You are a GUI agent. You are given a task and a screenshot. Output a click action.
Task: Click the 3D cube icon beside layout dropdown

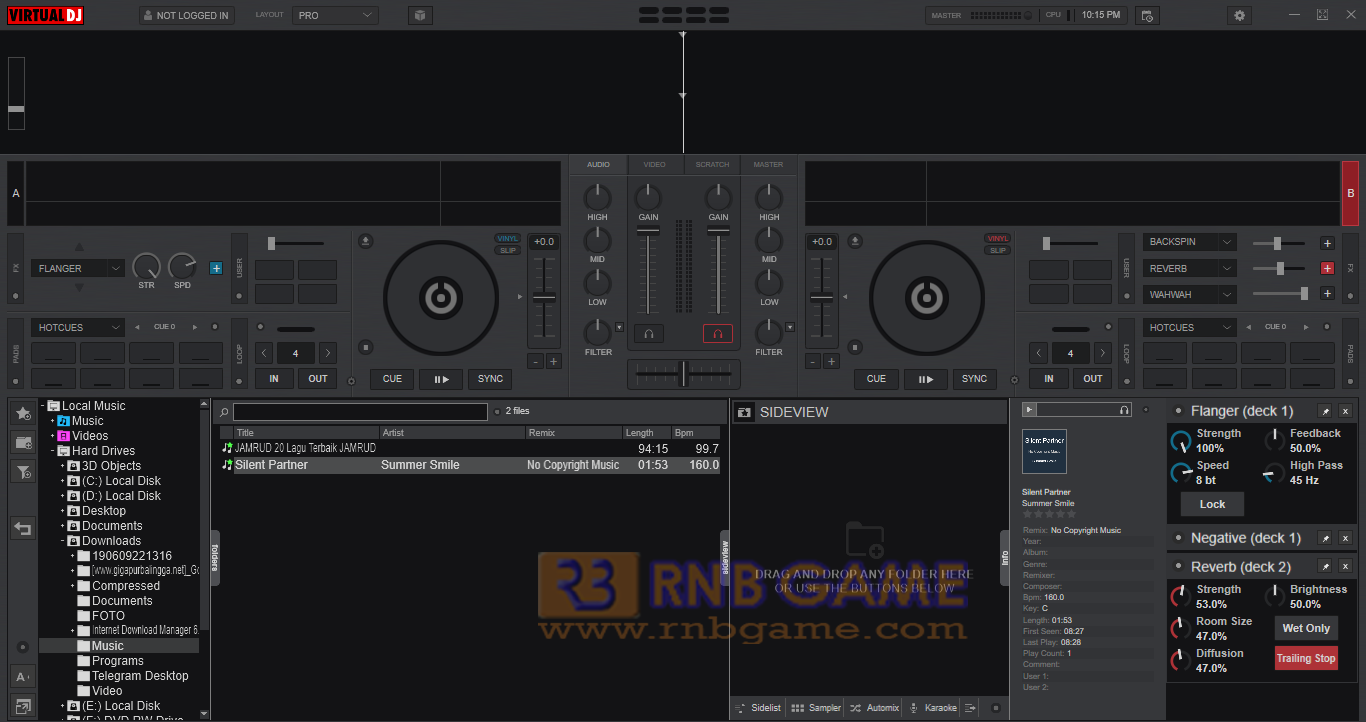tap(420, 15)
